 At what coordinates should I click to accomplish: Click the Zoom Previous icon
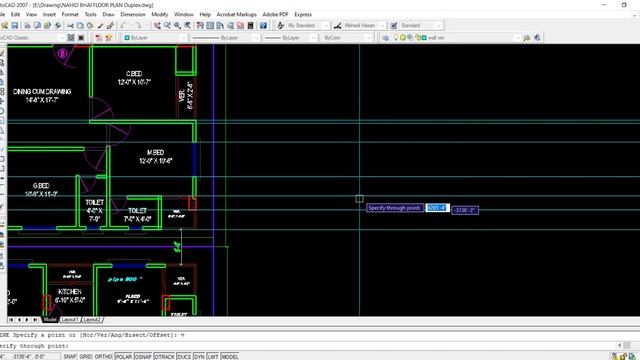(187, 25)
